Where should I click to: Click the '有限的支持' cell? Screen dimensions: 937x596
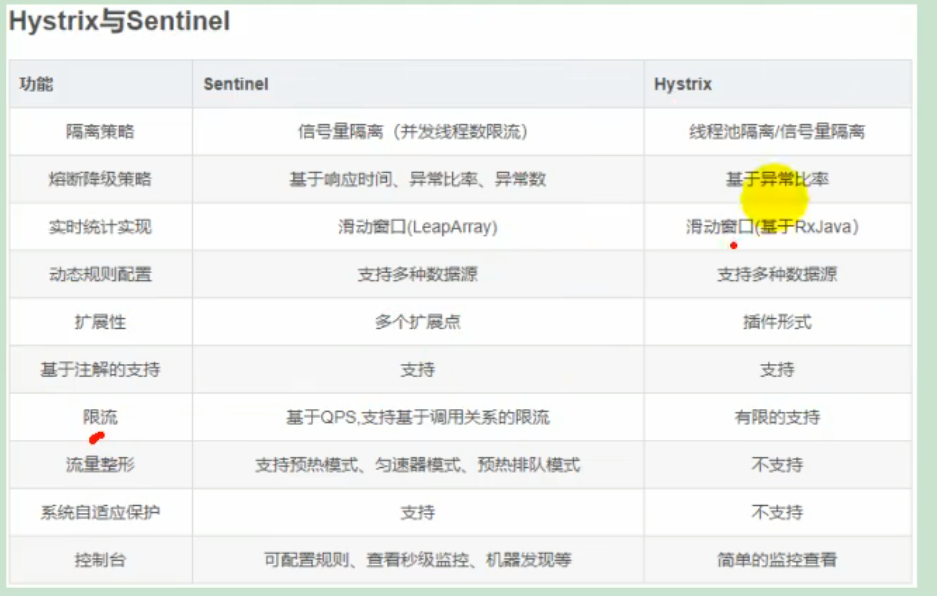point(777,417)
